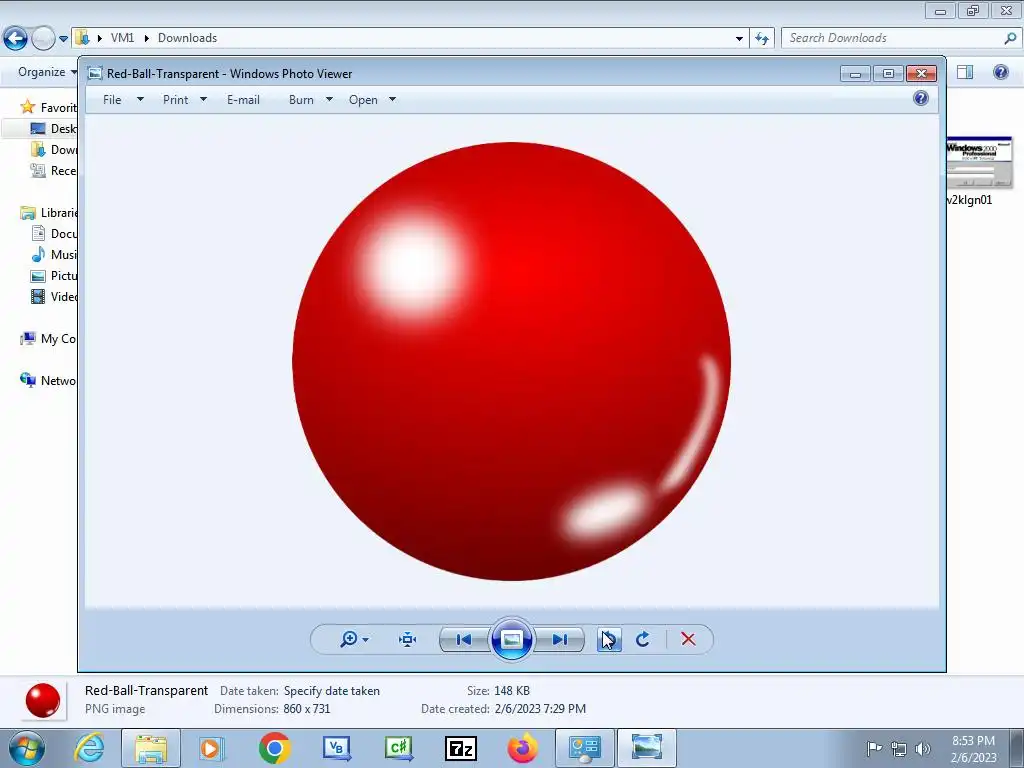Launch Windows Media Player from the taskbar
This screenshot has width=1024, height=768.
(212, 748)
